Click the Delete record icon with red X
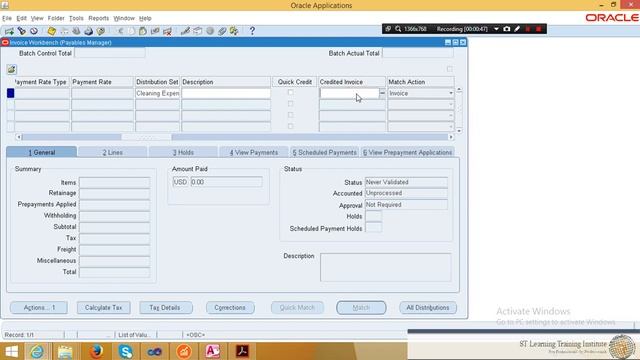Image resolution: width=640 pixels, height=360 pixels. [x=167, y=31]
